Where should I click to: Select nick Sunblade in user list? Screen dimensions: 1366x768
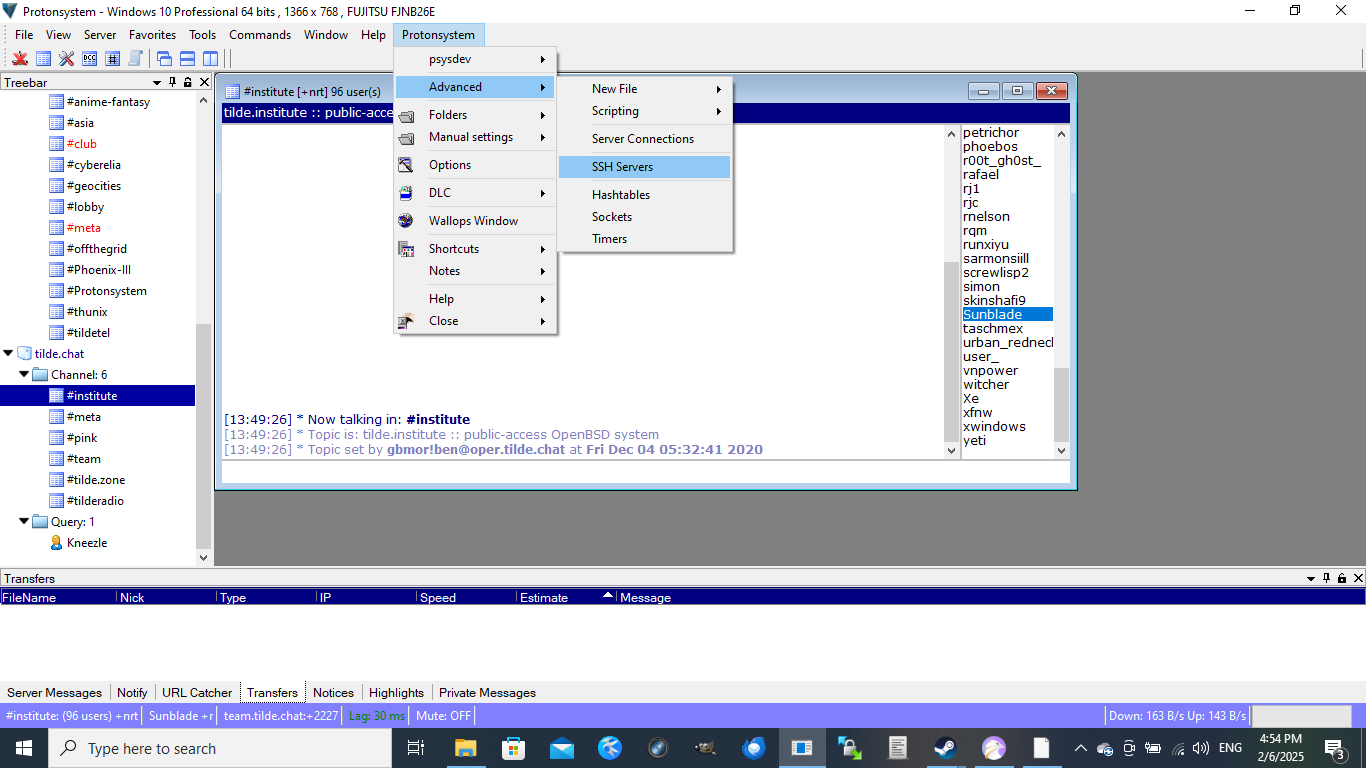(x=1007, y=314)
